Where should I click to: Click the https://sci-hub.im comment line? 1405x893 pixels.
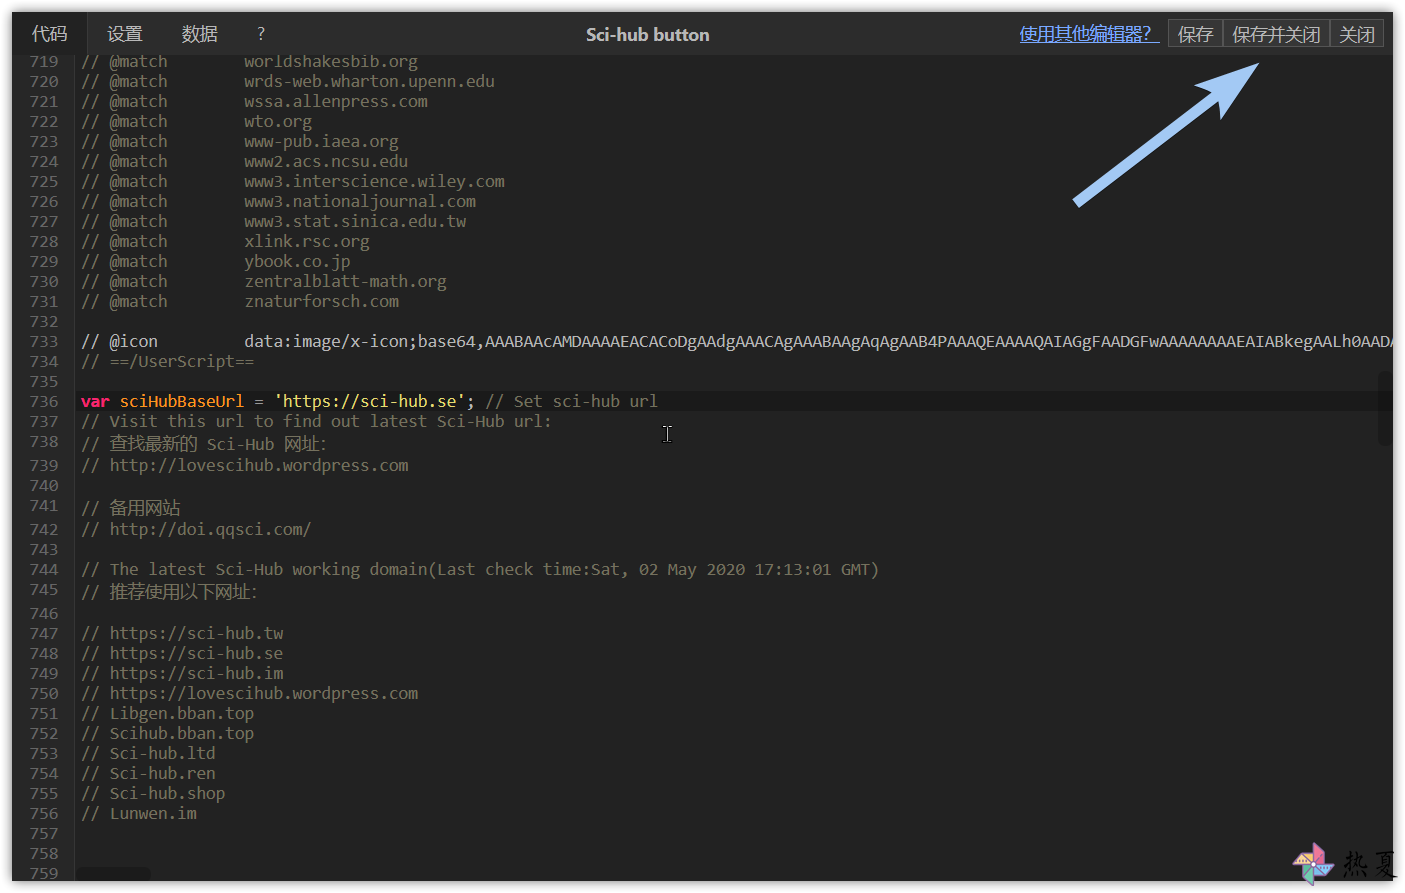click(x=182, y=673)
